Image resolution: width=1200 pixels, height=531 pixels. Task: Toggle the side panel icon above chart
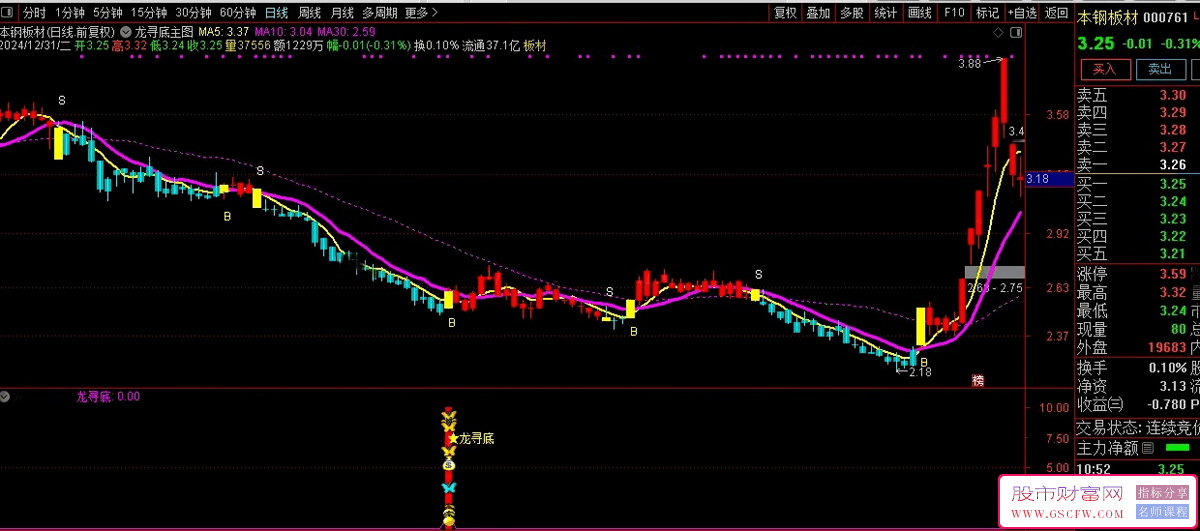pyautogui.click(x=1016, y=33)
